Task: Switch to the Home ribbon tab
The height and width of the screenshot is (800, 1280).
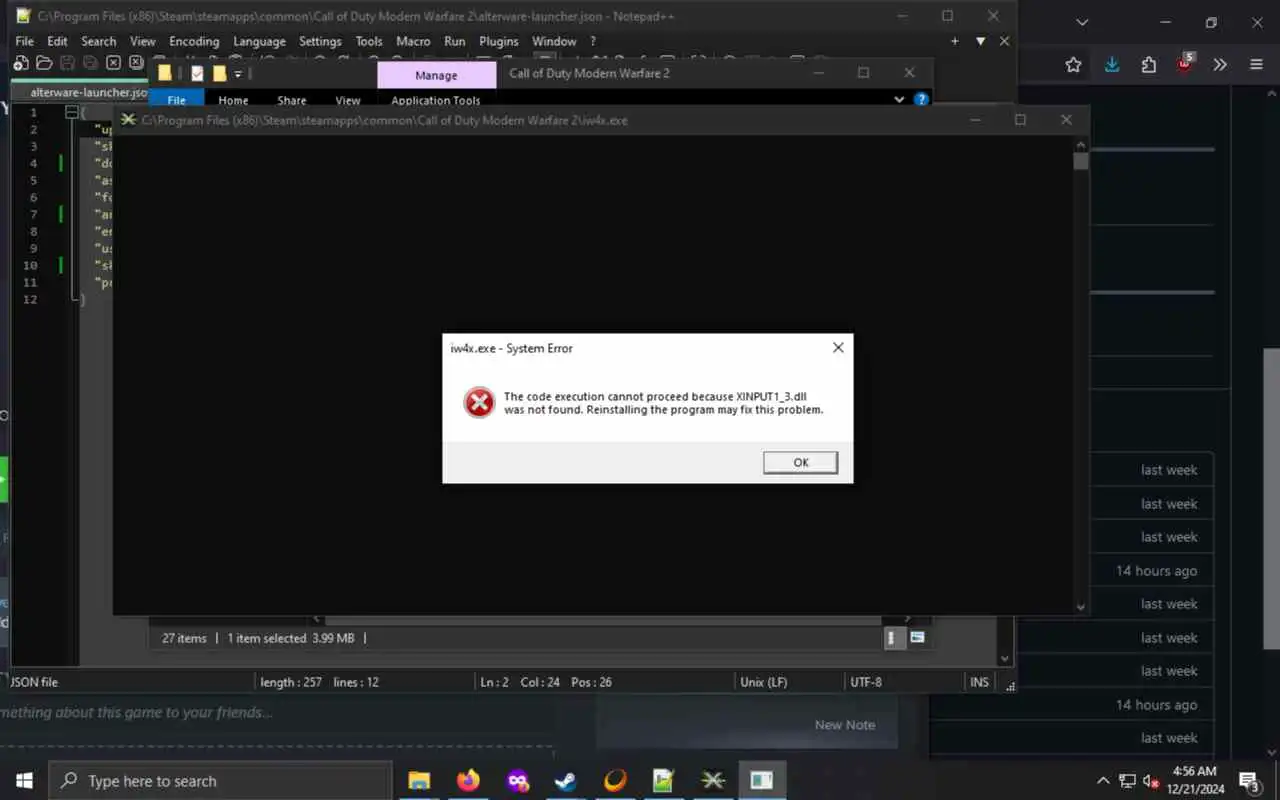Action: coord(233,100)
